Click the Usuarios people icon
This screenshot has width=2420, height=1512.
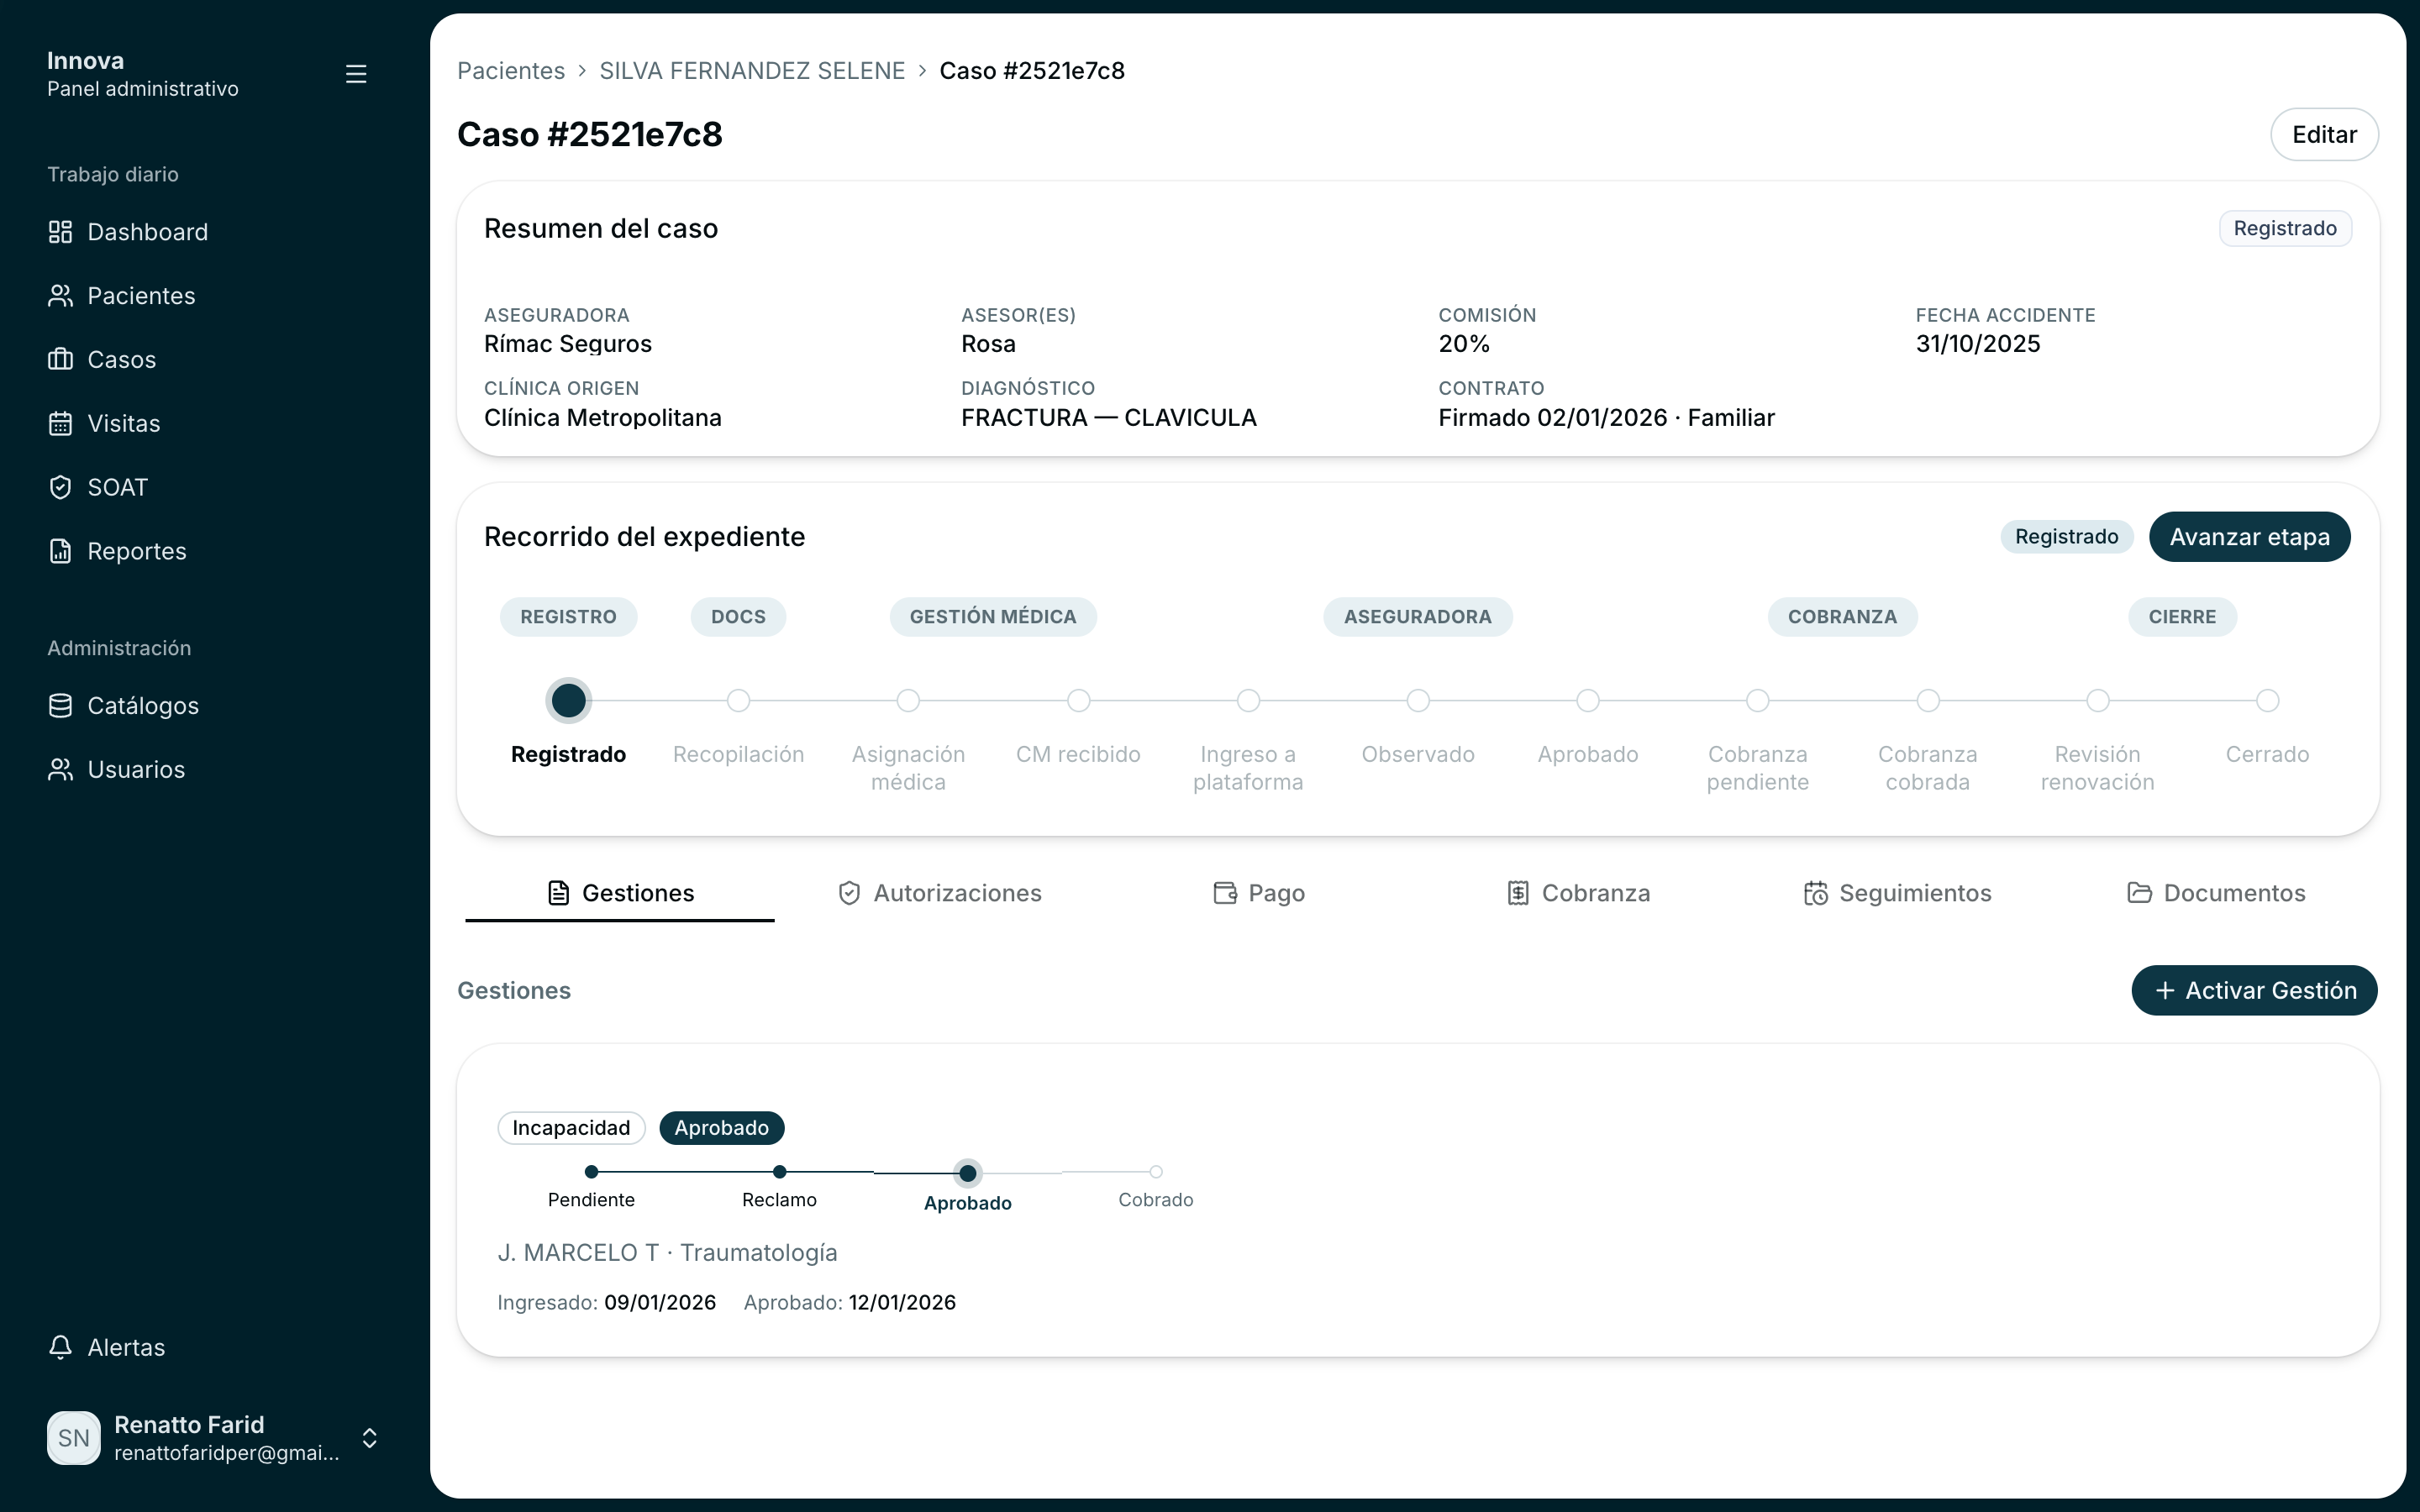pyautogui.click(x=60, y=769)
